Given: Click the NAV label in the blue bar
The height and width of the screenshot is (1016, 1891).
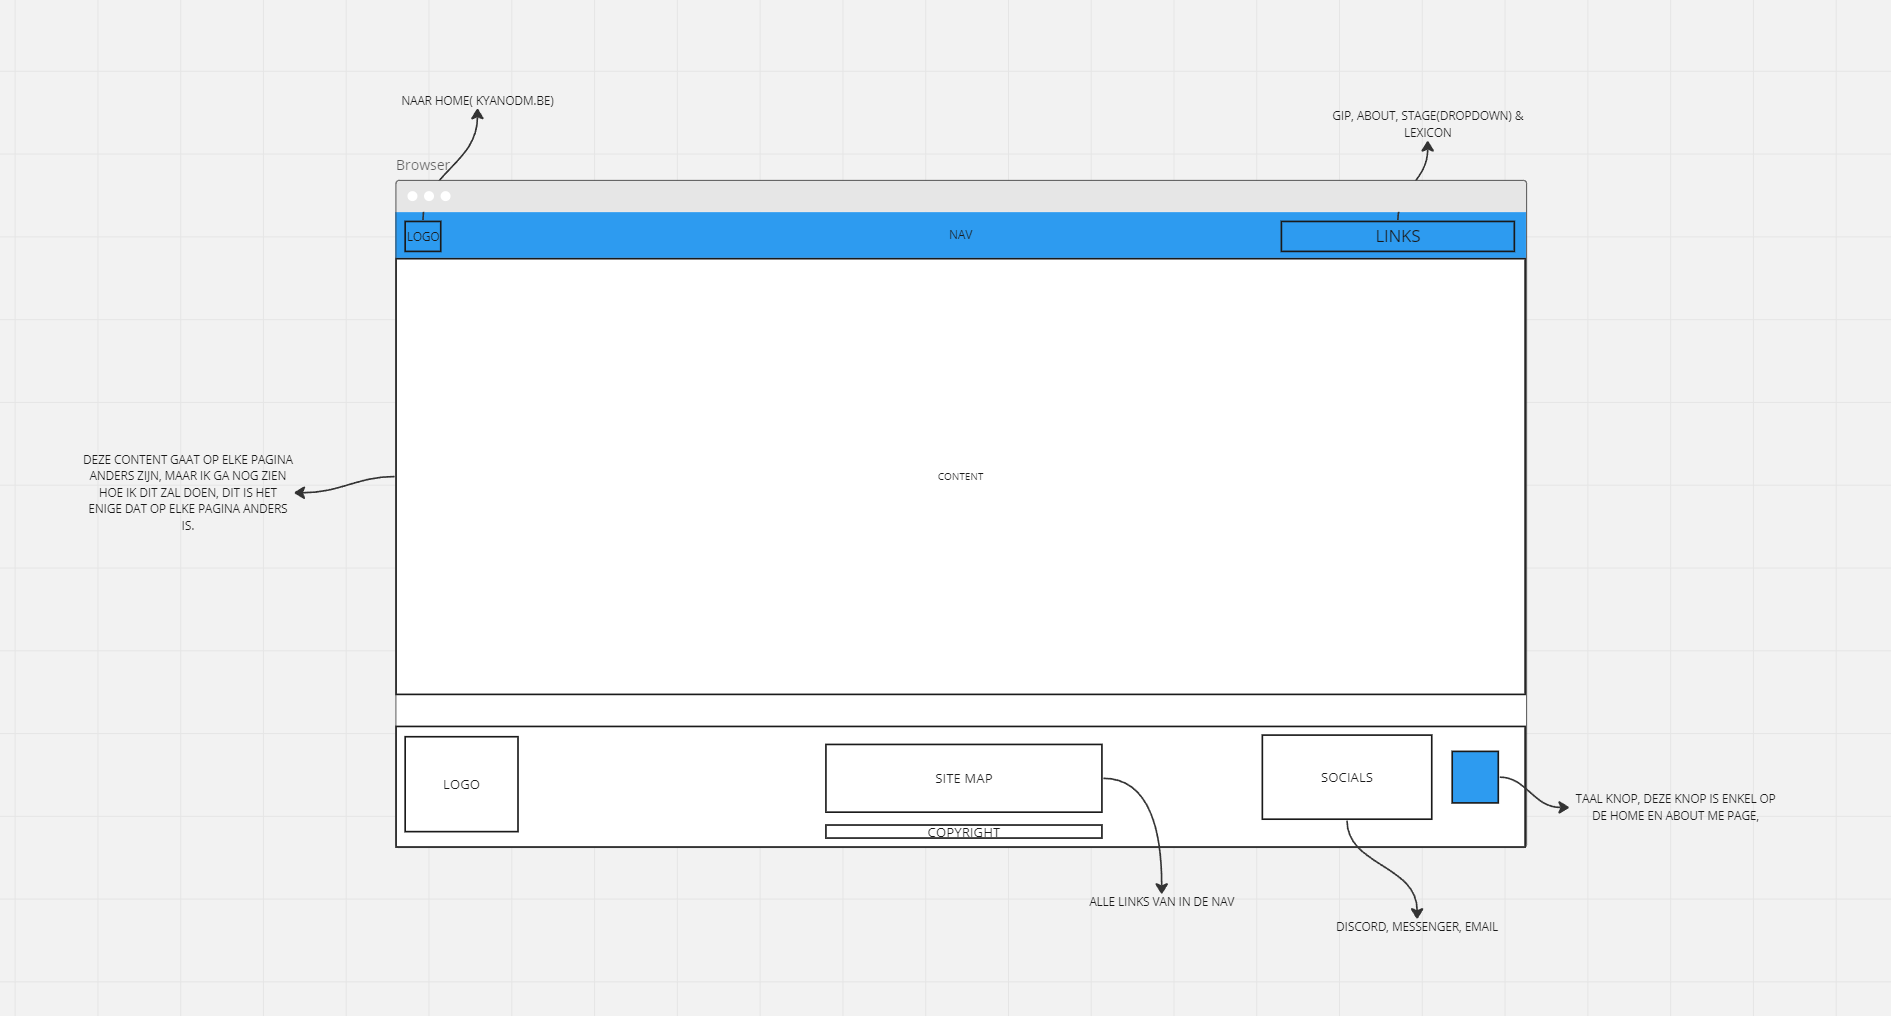Looking at the screenshot, I should (960, 235).
